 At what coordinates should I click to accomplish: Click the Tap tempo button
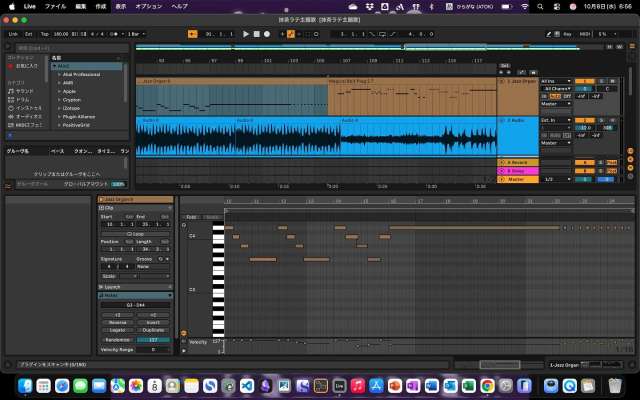point(46,34)
